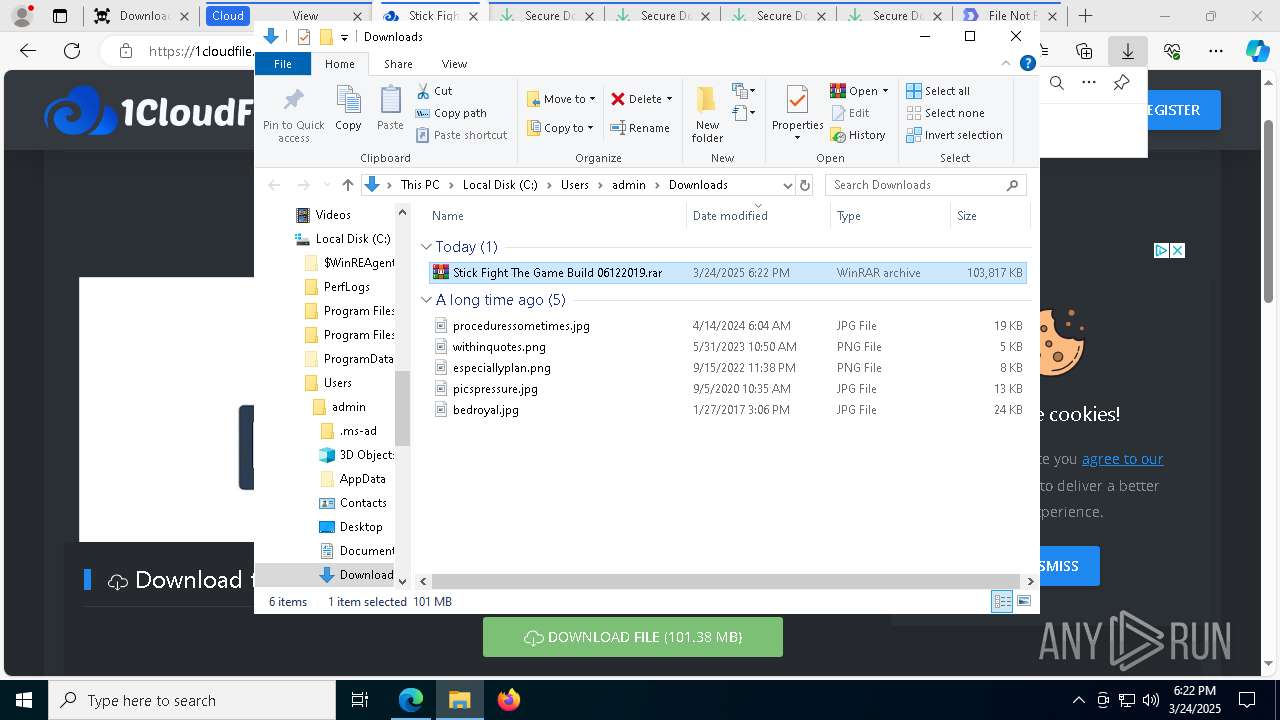Image resolution: width=1280 pixels, height=720 pixels.
Task: Collapse the ribbon with the chevron
Action: coord(1006,63)
